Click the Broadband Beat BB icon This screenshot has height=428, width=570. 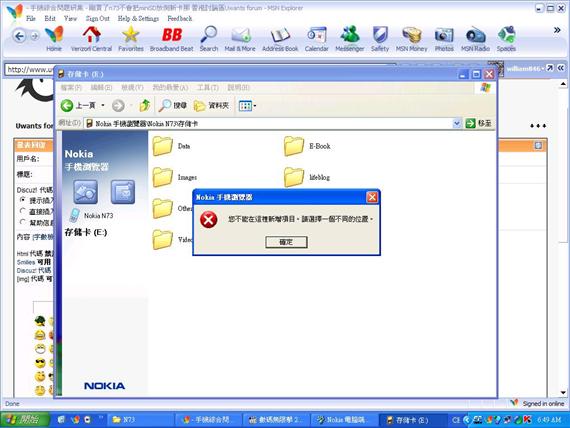(x=172, y=35)
